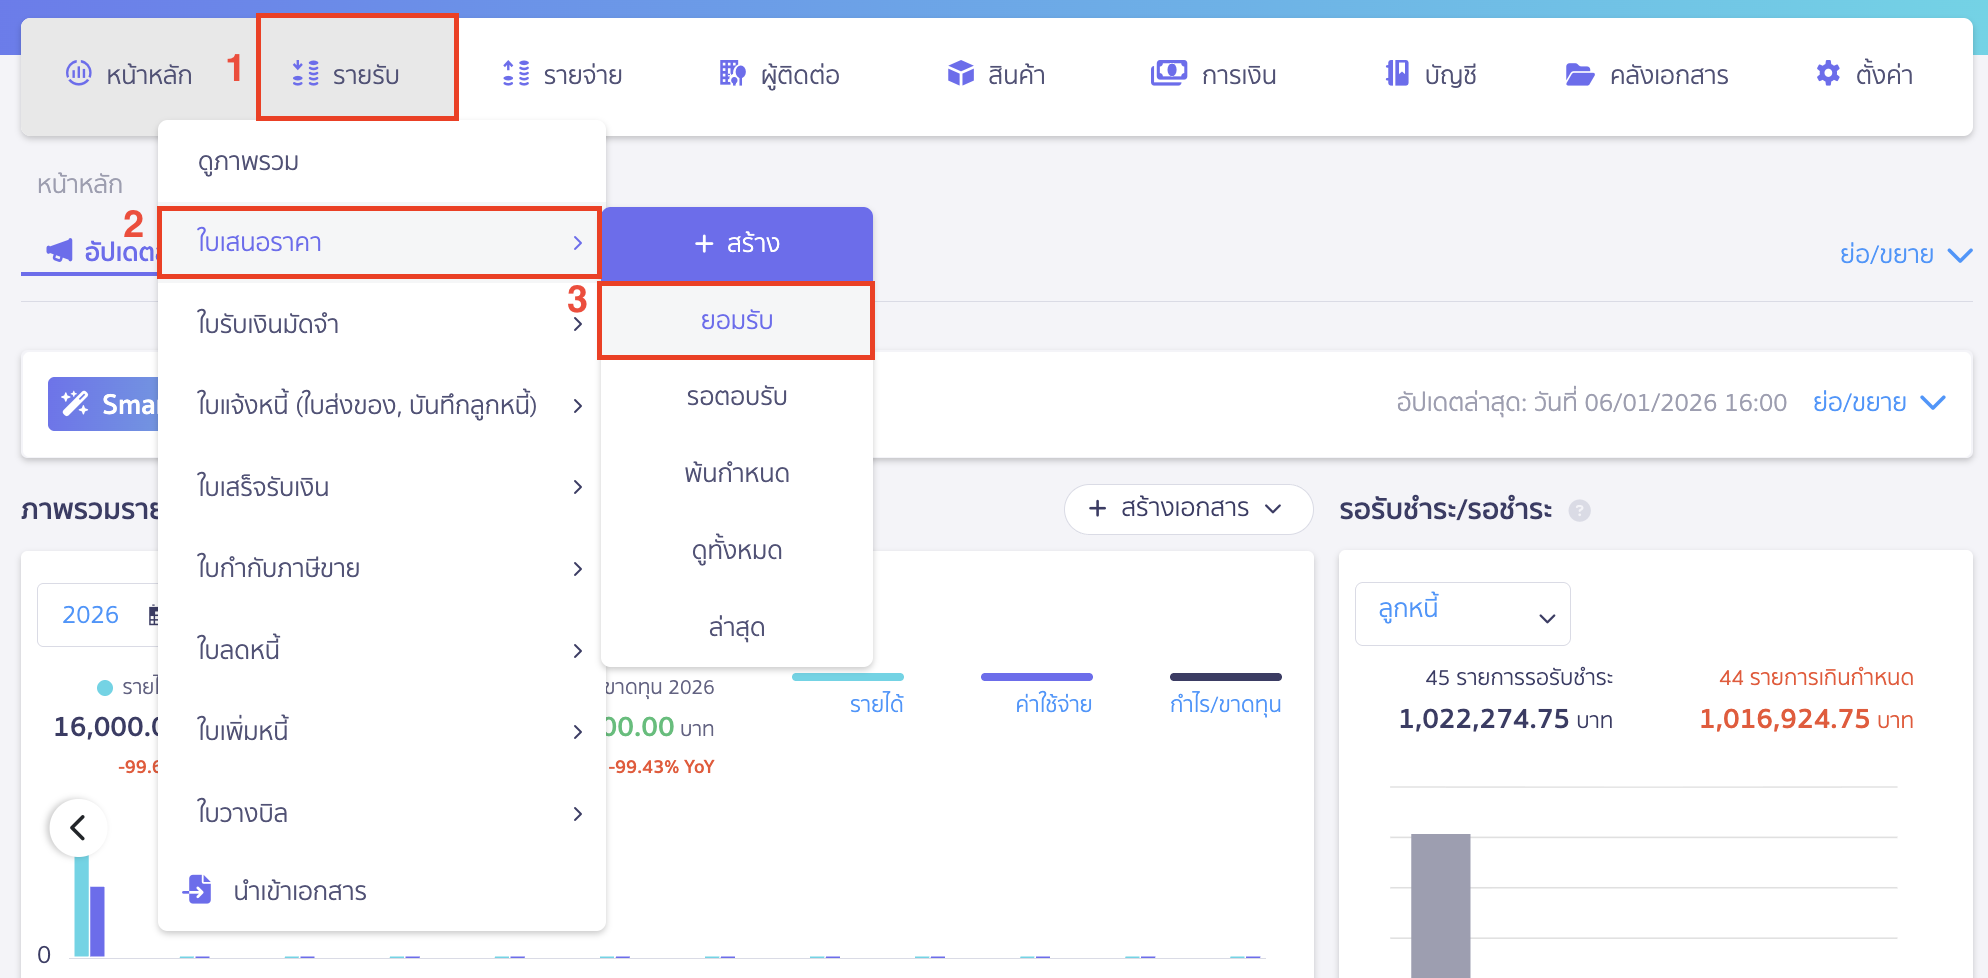
Task: Select the รายจ่าย expenses icon
Action: [516, 73]
